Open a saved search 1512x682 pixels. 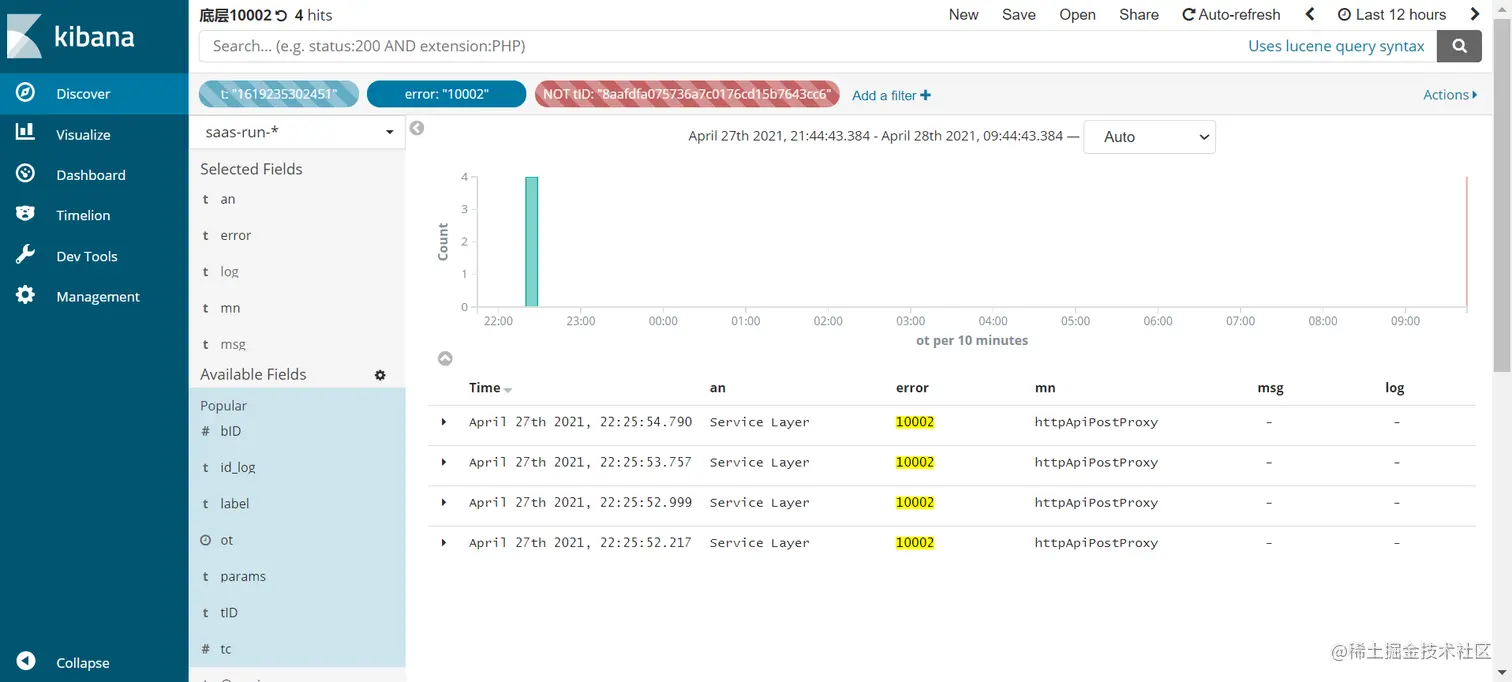click(x=1077, y=14)
